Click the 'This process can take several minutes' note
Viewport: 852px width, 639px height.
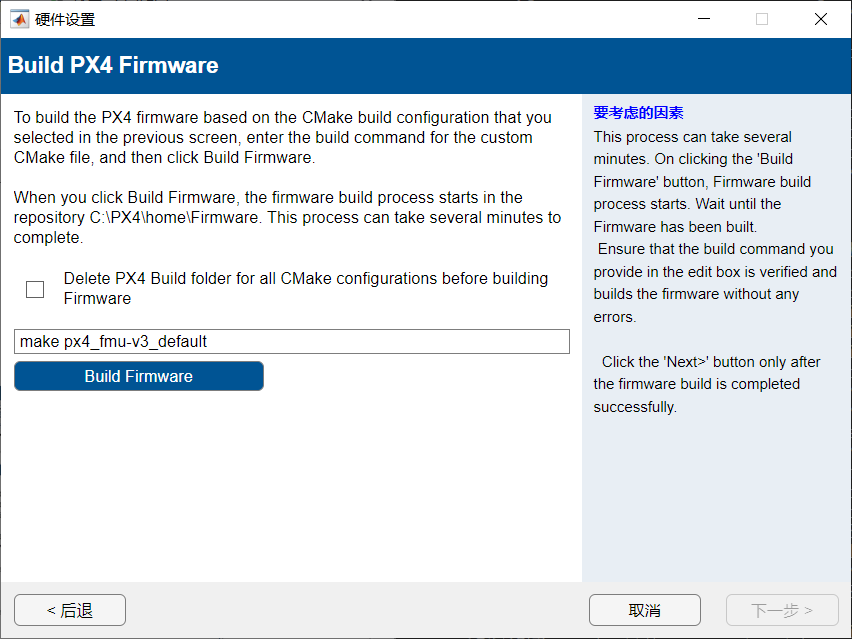click(x=701, y=181)
